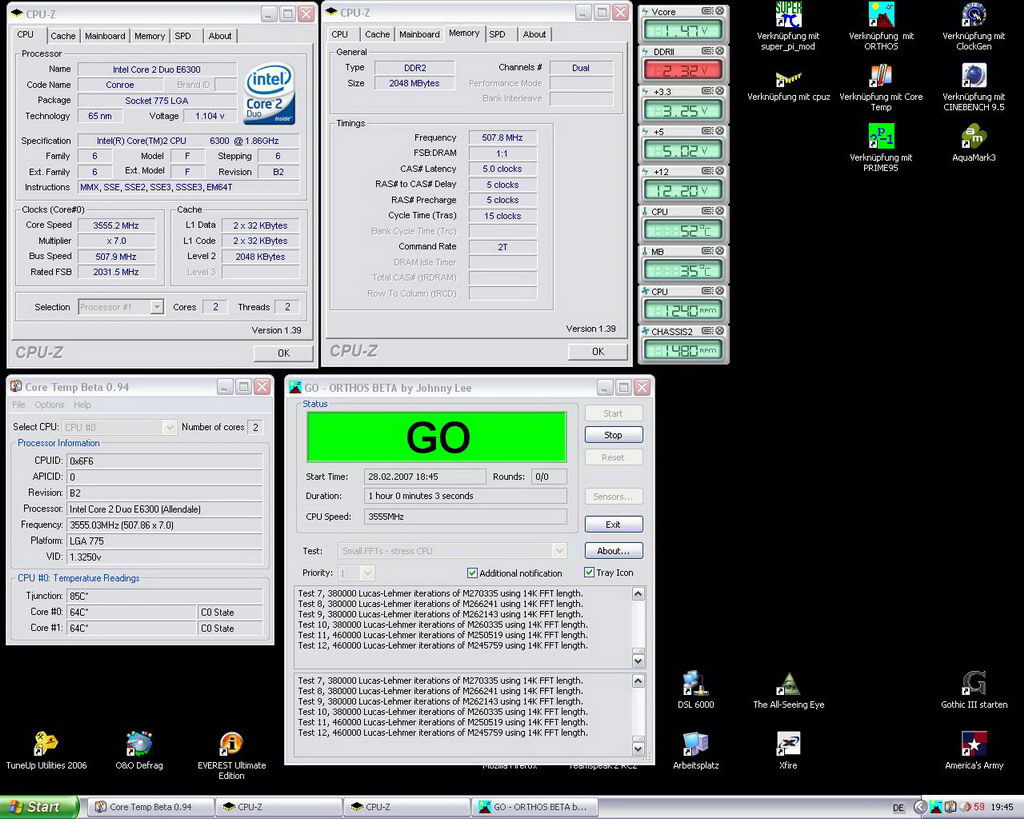1024x819 pixels.
Task: Click the ORTHOS title bar icon
Action: [295, 387]
